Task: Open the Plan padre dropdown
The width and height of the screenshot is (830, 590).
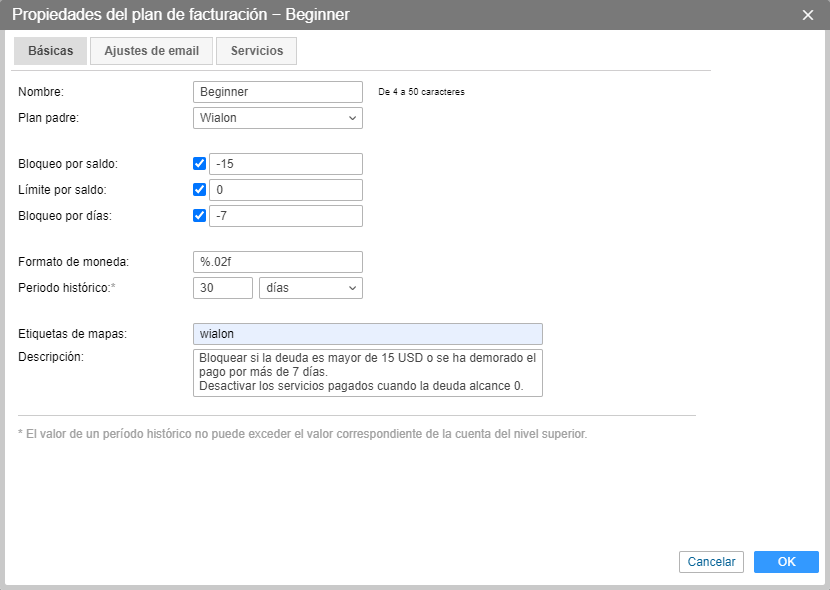Action: tap(277, 118)
